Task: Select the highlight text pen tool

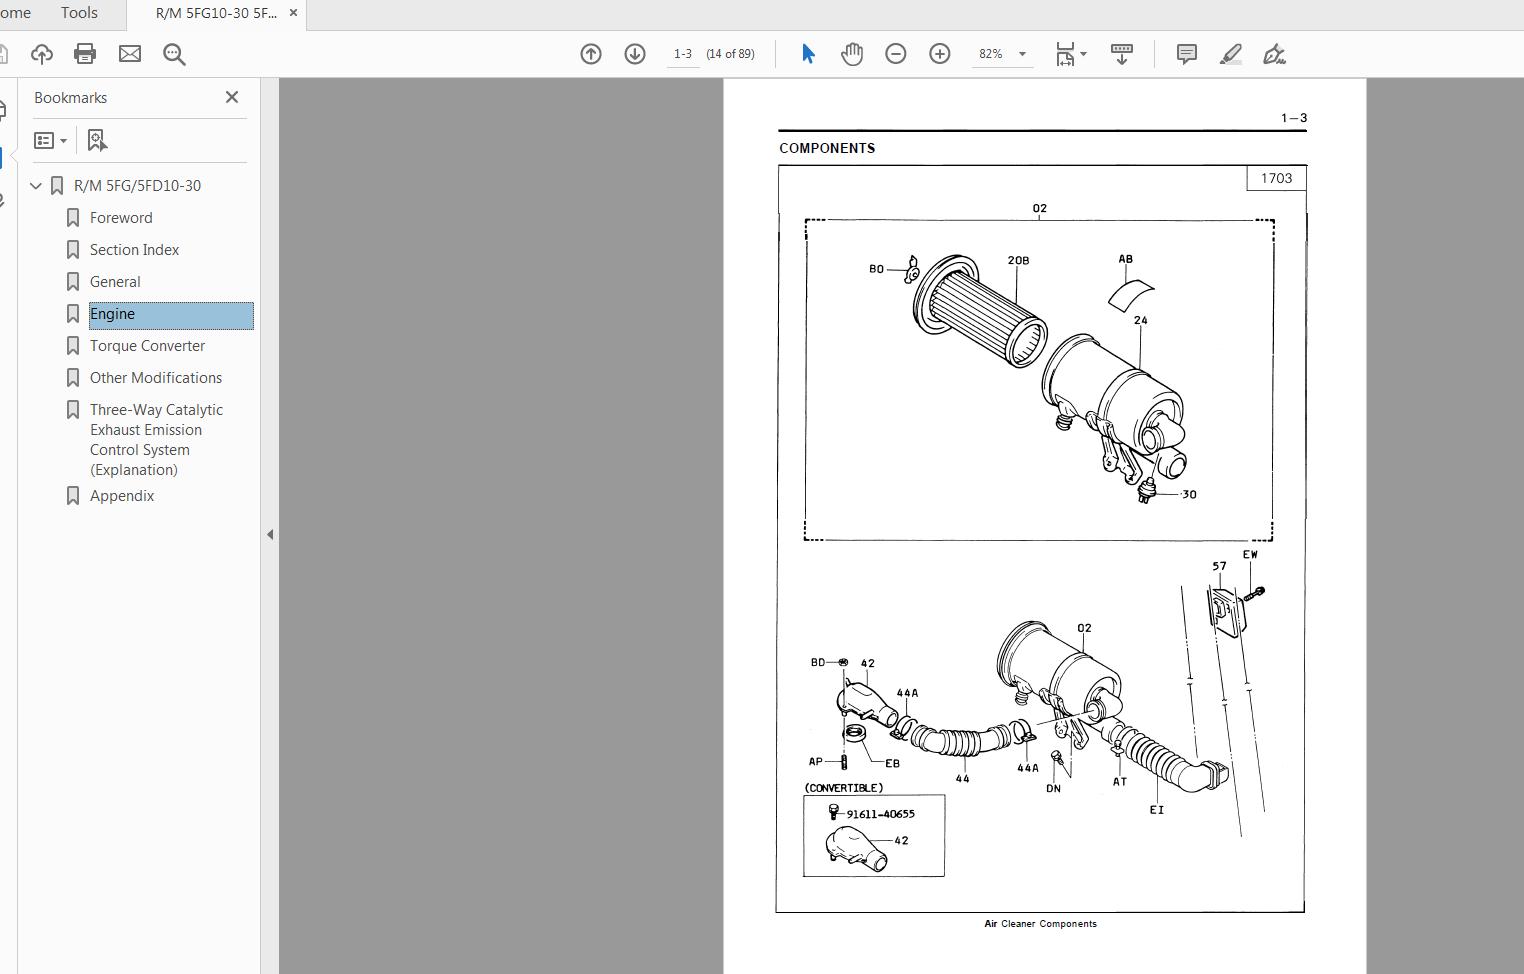Action: coord(1231,54)
